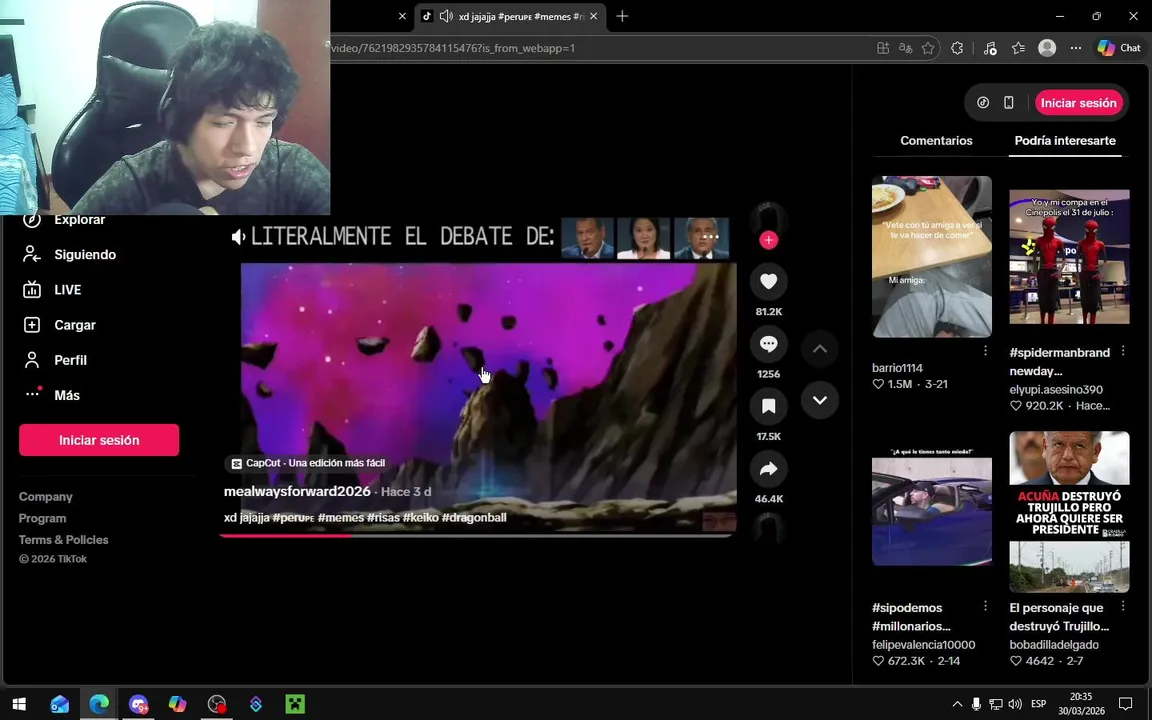Switch to Comentarios tab
Image resolution: width=1152 pixels, height=720 pixels.
click(936, 140)
